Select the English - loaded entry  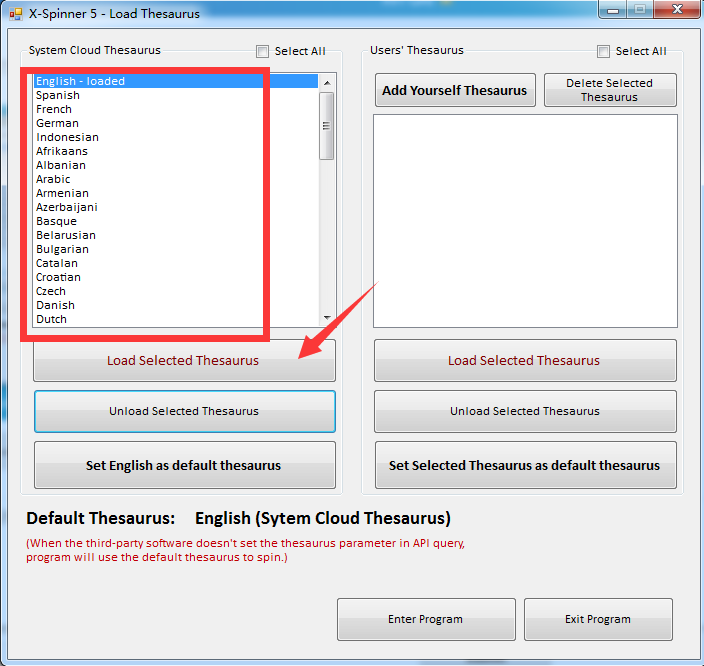point(80,81)
